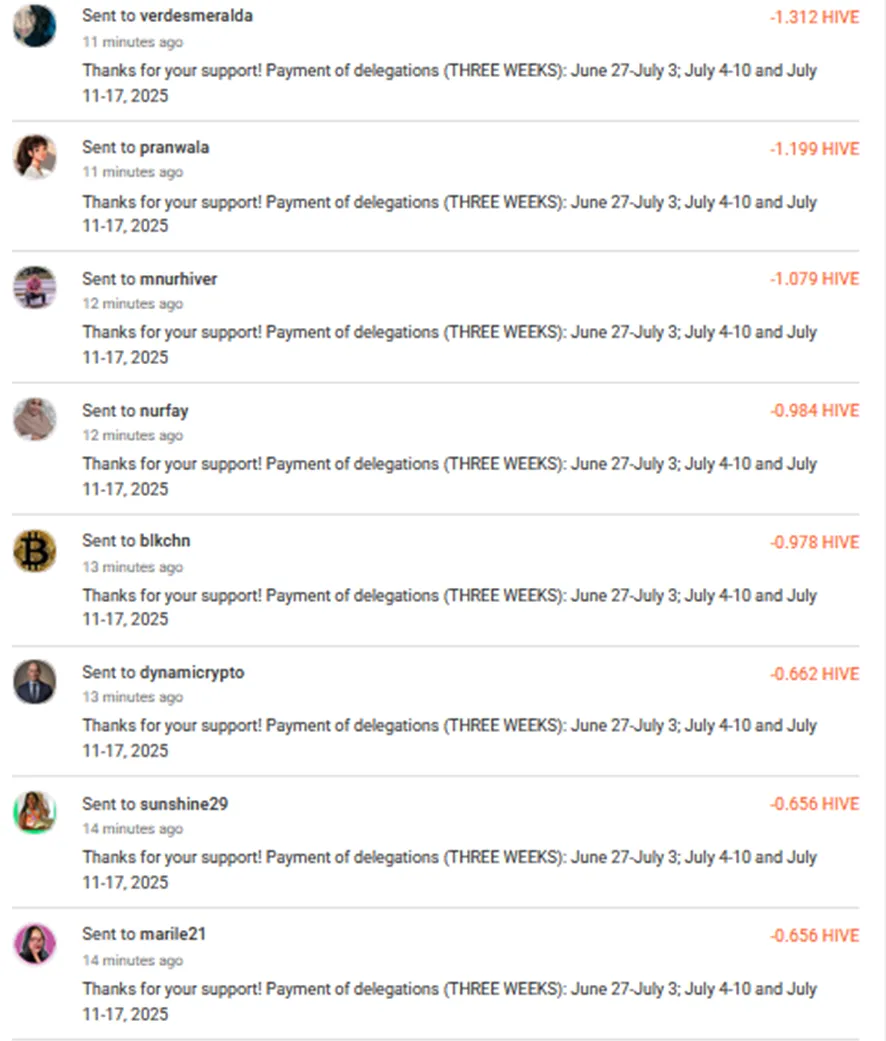Click pranwala's avatar picture
886x1041 pixels.
(x=35, y=157)
